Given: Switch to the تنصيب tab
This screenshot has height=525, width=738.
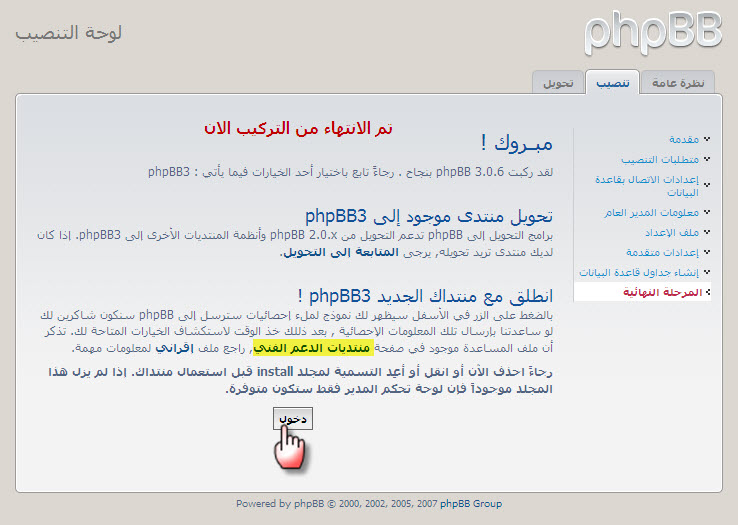Looking at the screenshot, I should point(612,83).
